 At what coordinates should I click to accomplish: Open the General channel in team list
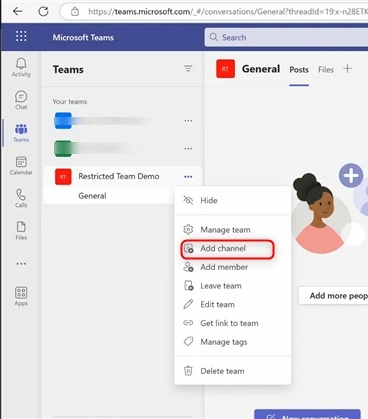pyautogui.click(x=109, y=196)
